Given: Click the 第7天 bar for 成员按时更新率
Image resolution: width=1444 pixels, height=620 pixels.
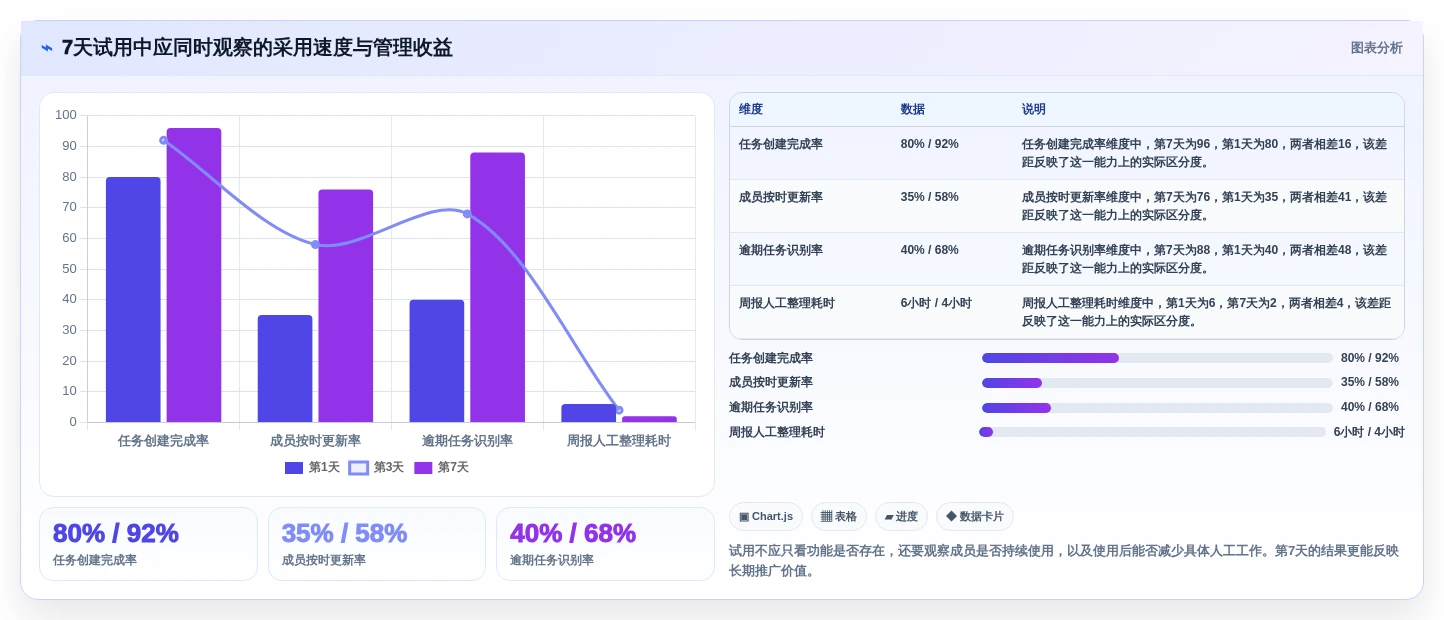Looking at the screenshot, I should [346, 306].
